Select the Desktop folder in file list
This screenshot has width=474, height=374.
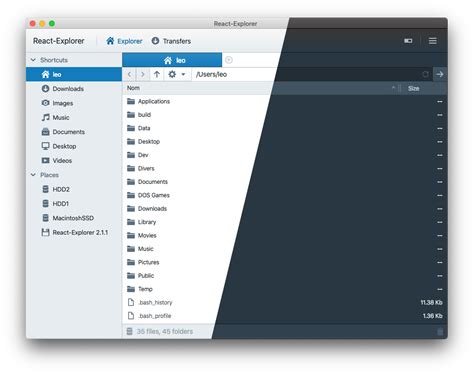click(x=285, y=141)
